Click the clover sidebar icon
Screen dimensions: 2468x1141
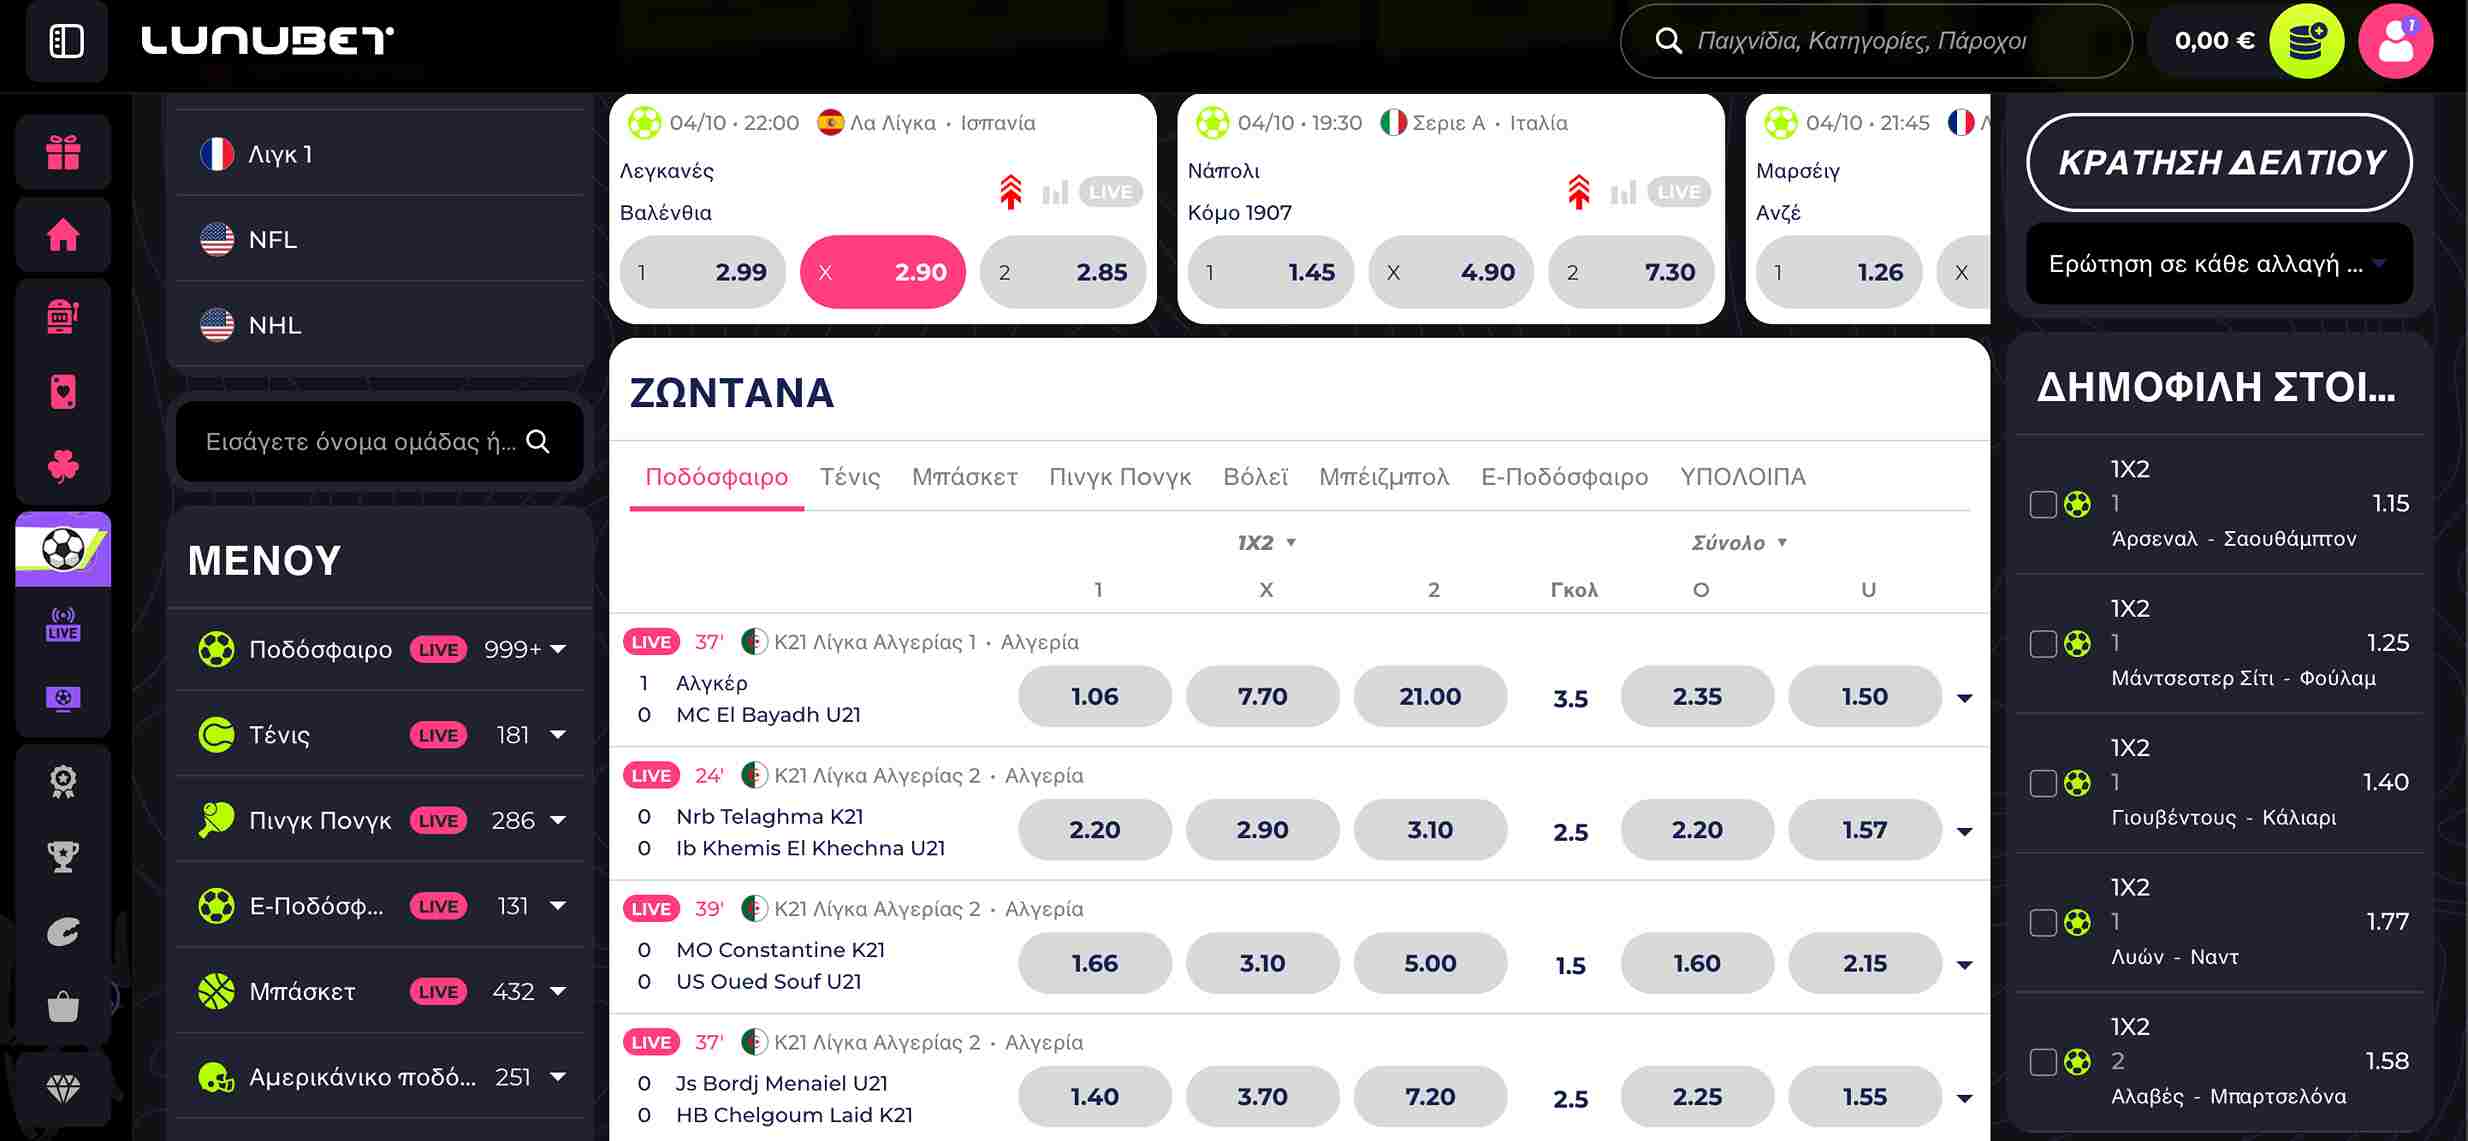[x=63, y=466]
